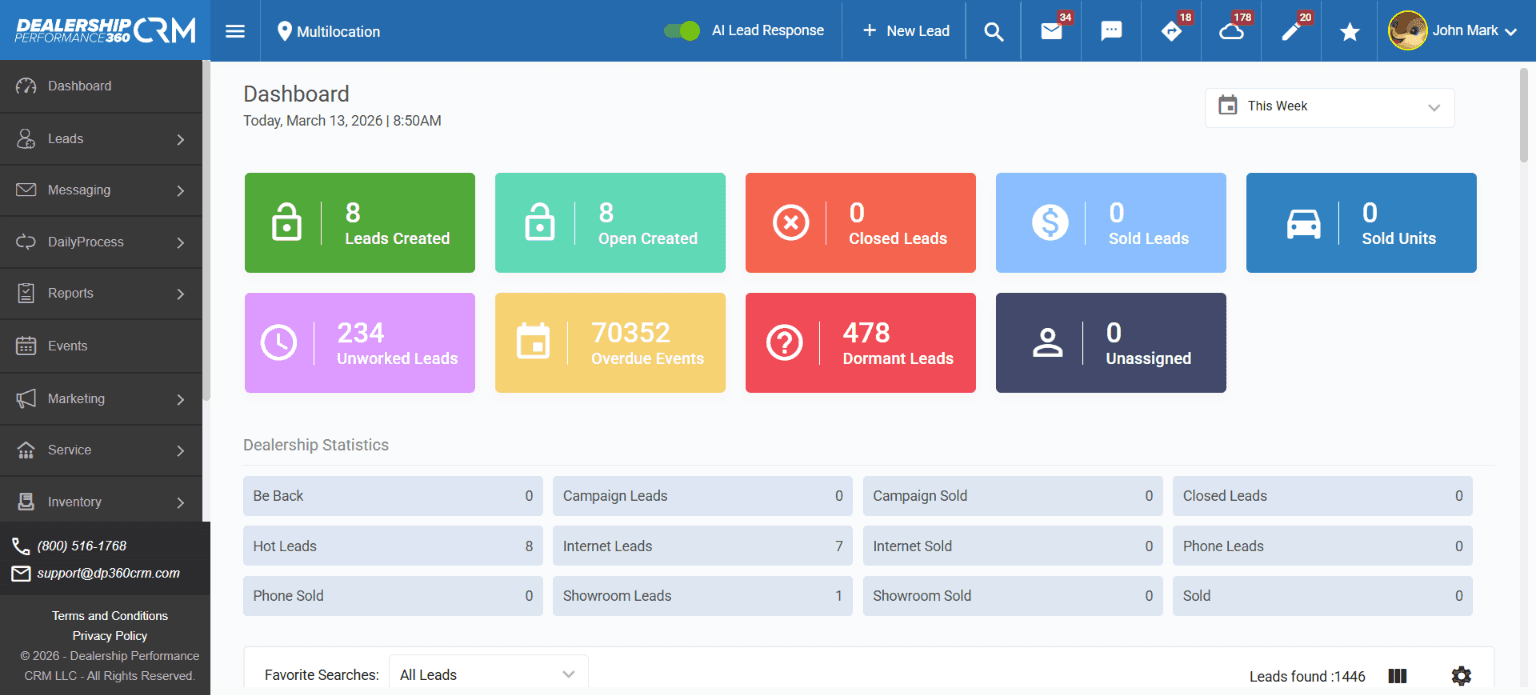Click the phone number (800) 516-1768
Viewport: 1536px width, 695px height.
tap(82, 546)
